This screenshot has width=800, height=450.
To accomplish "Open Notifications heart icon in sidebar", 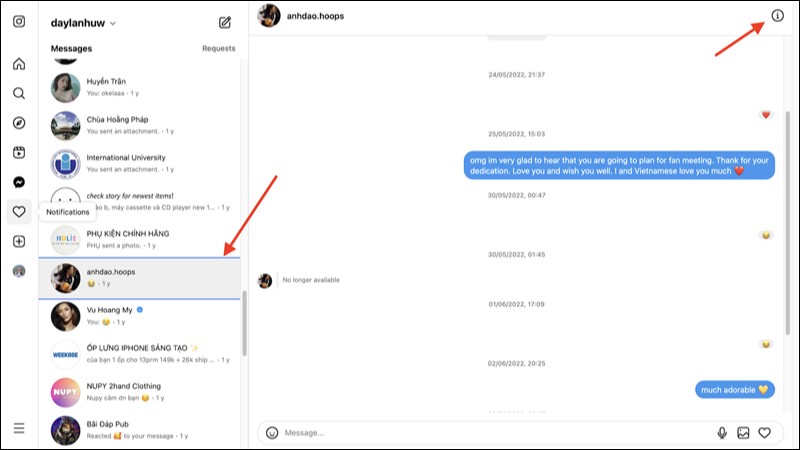I will tap(19, 212).
